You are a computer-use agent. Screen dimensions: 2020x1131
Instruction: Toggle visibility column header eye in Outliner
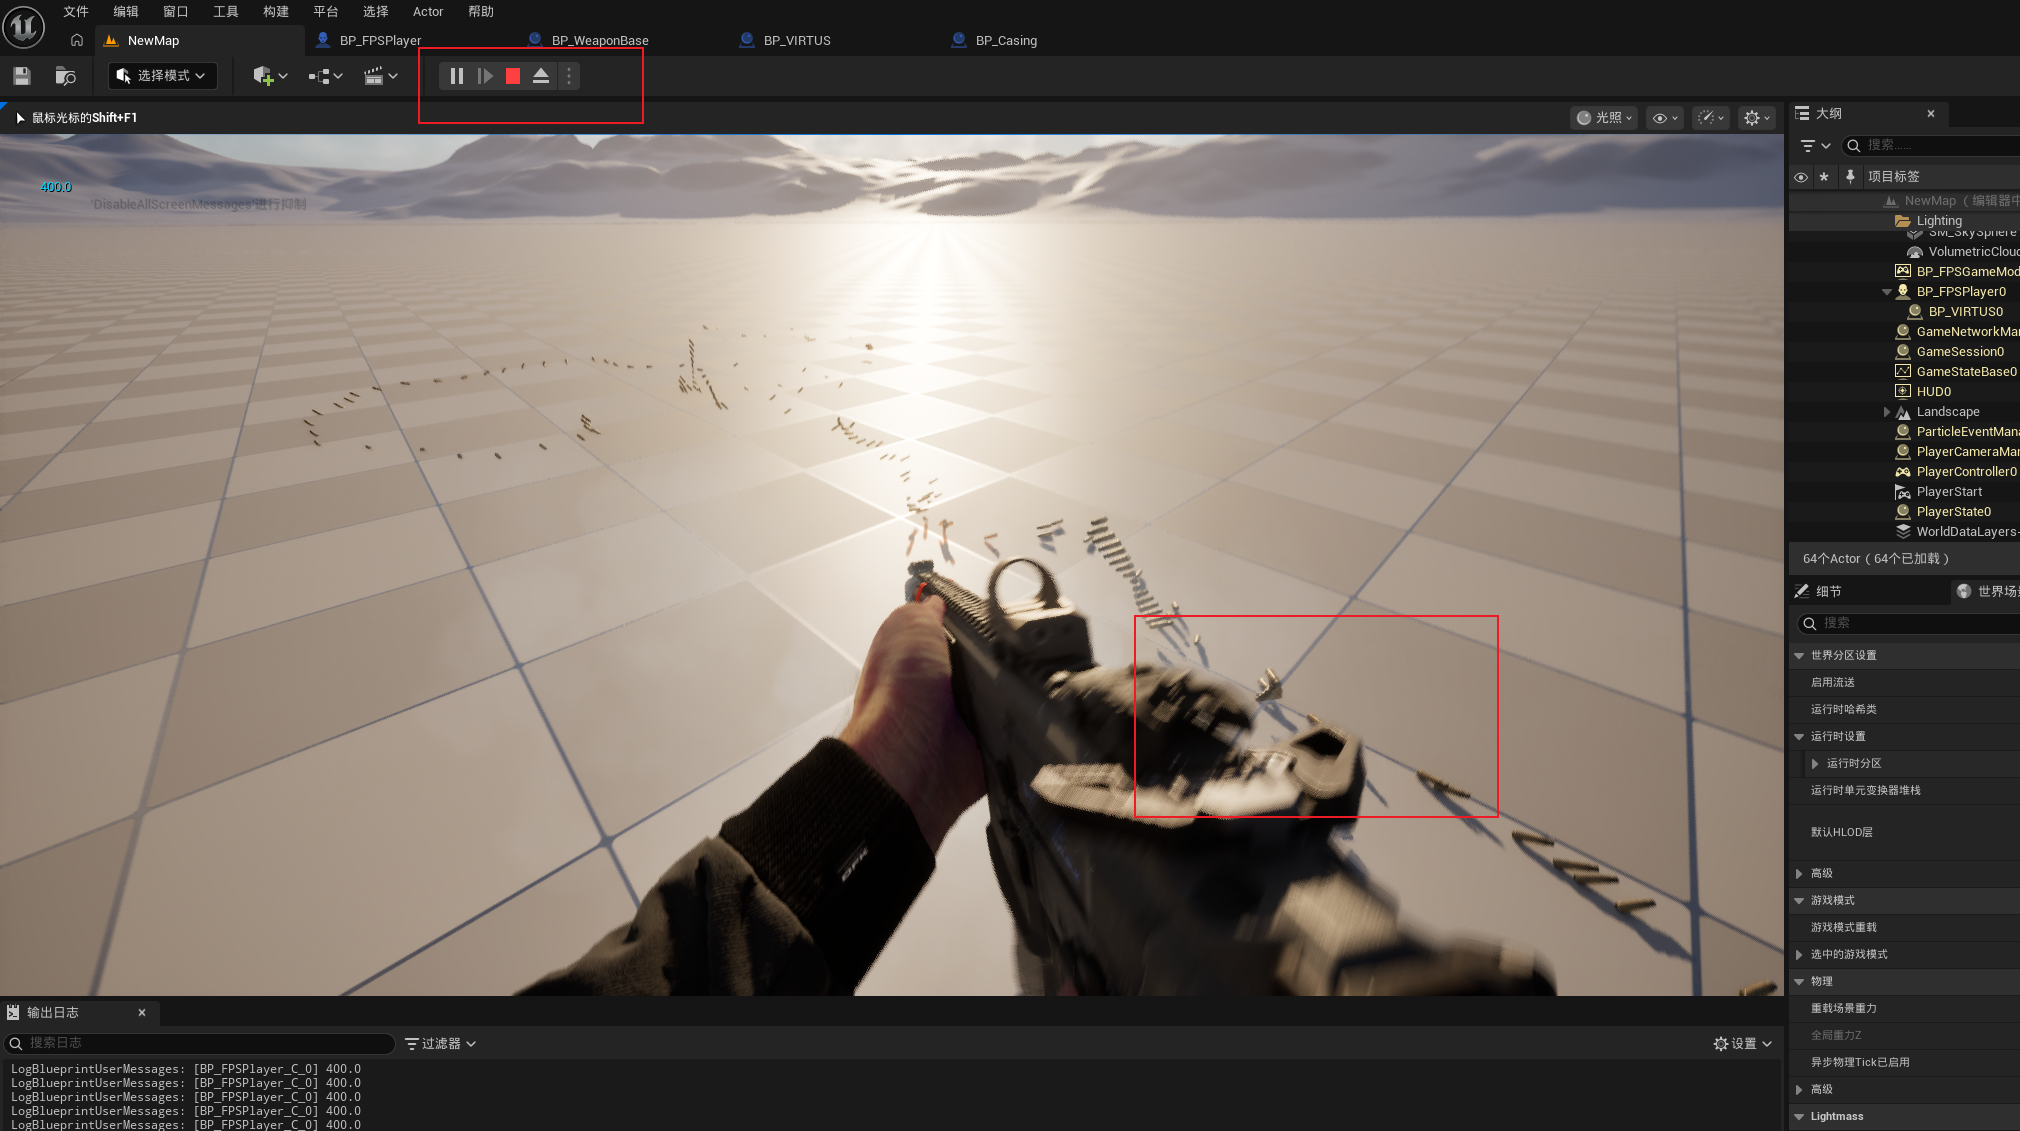click(1801, 177)
